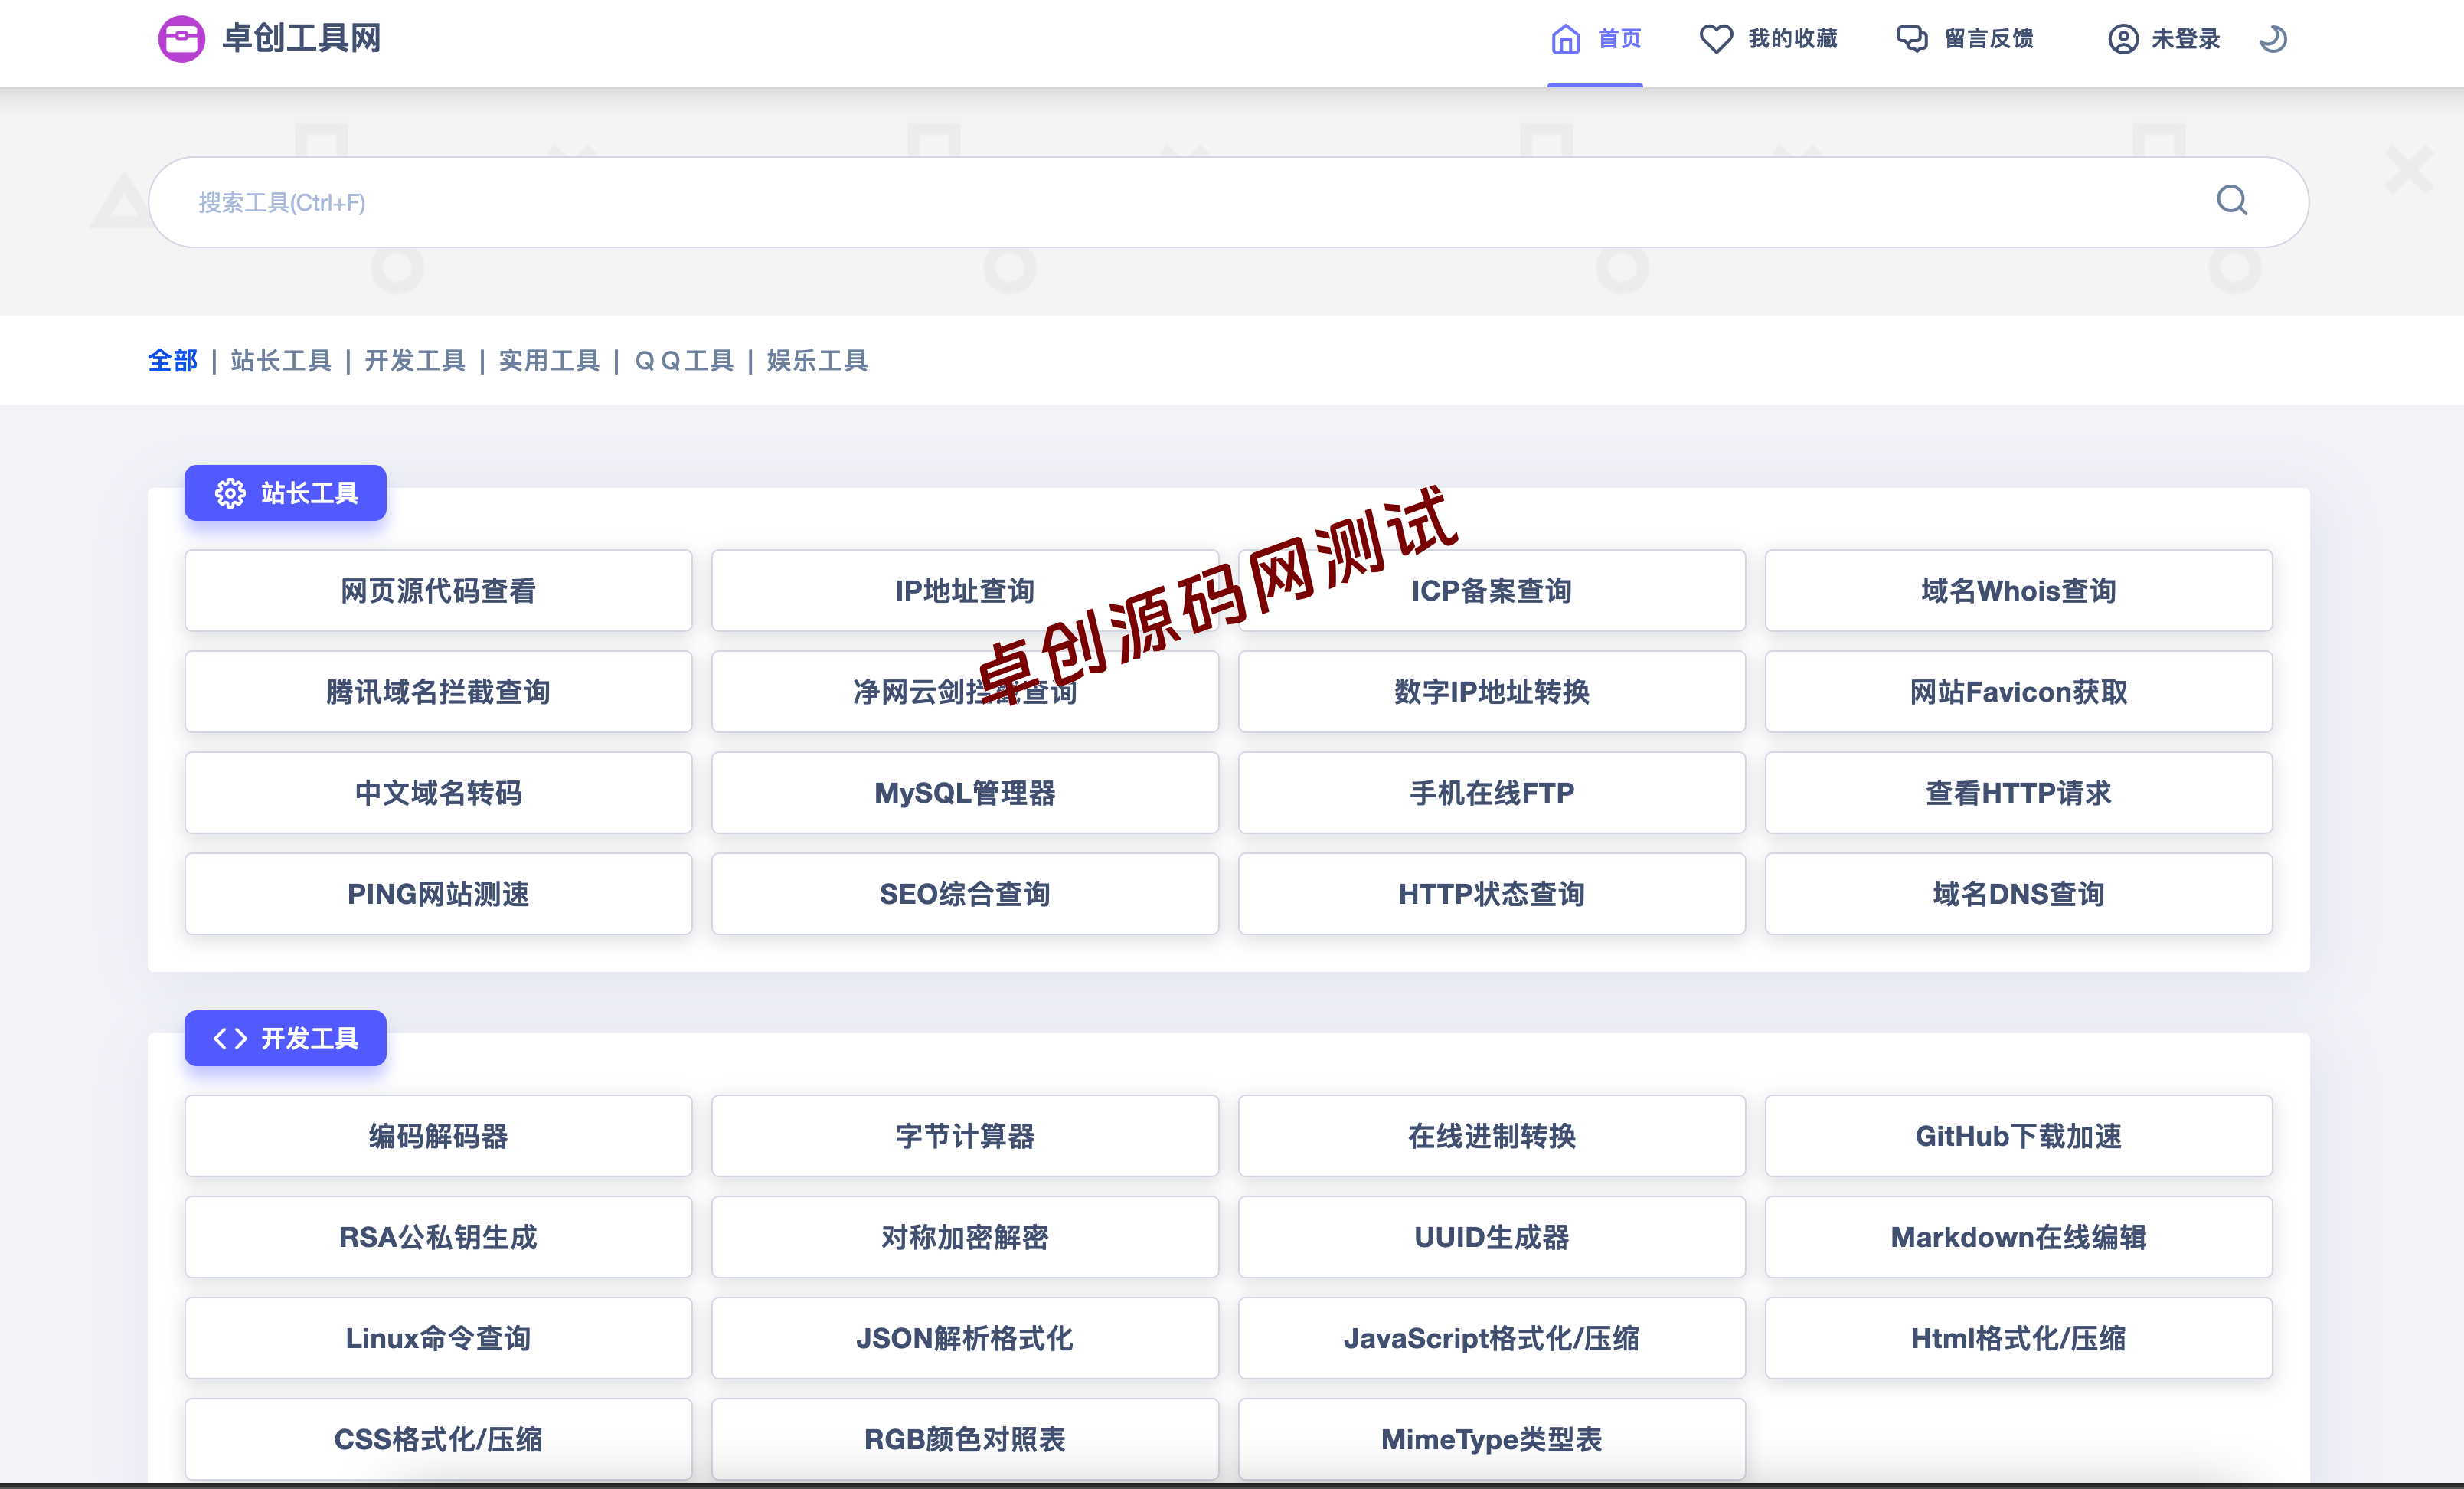Open the 腾讯域名拦截查询 tool
Screen dimensions: 2464x1489
(438, 691)
